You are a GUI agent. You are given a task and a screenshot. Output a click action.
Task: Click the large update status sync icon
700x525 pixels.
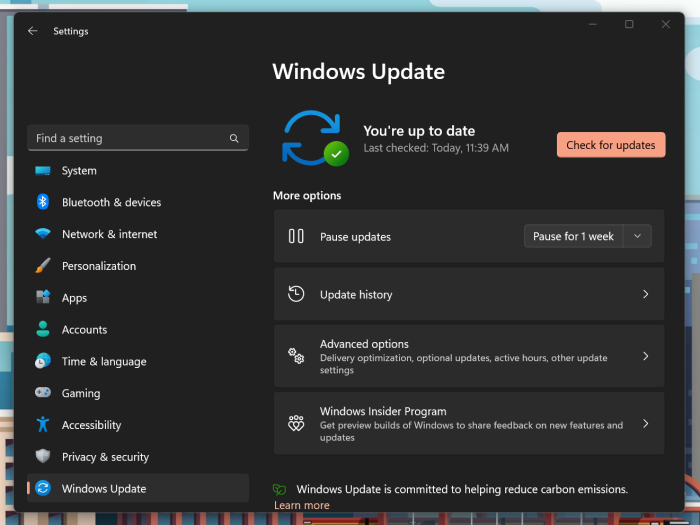pos(315,138)
